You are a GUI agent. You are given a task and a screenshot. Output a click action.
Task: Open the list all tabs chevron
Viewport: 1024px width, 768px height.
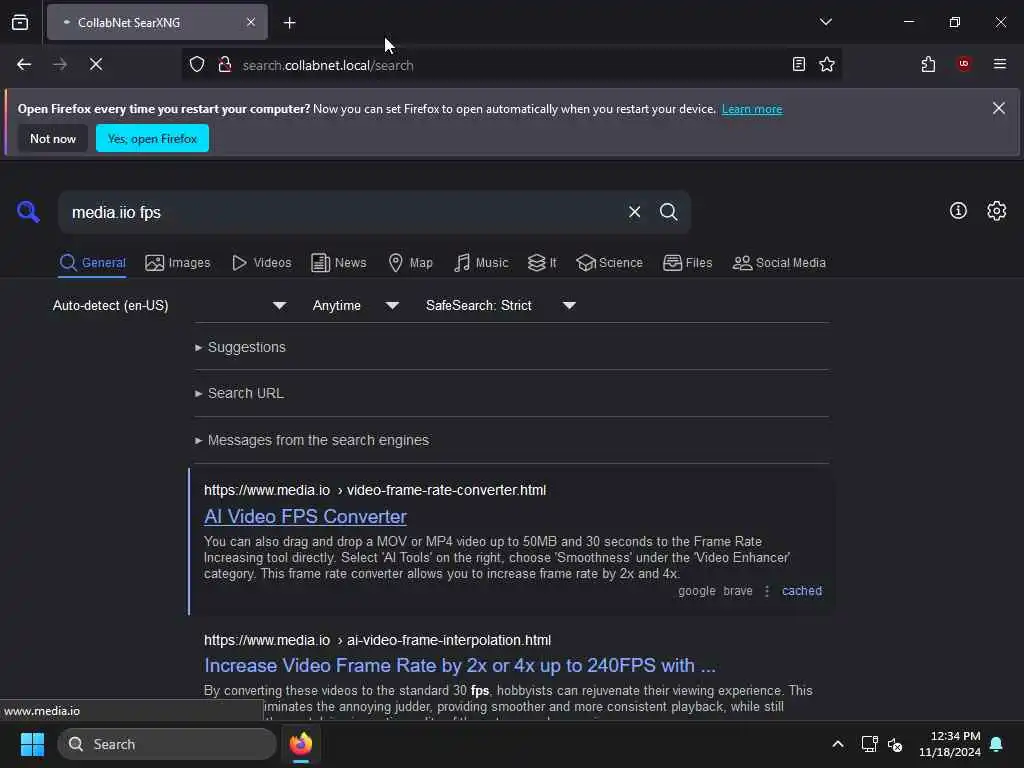click(825, 22)
